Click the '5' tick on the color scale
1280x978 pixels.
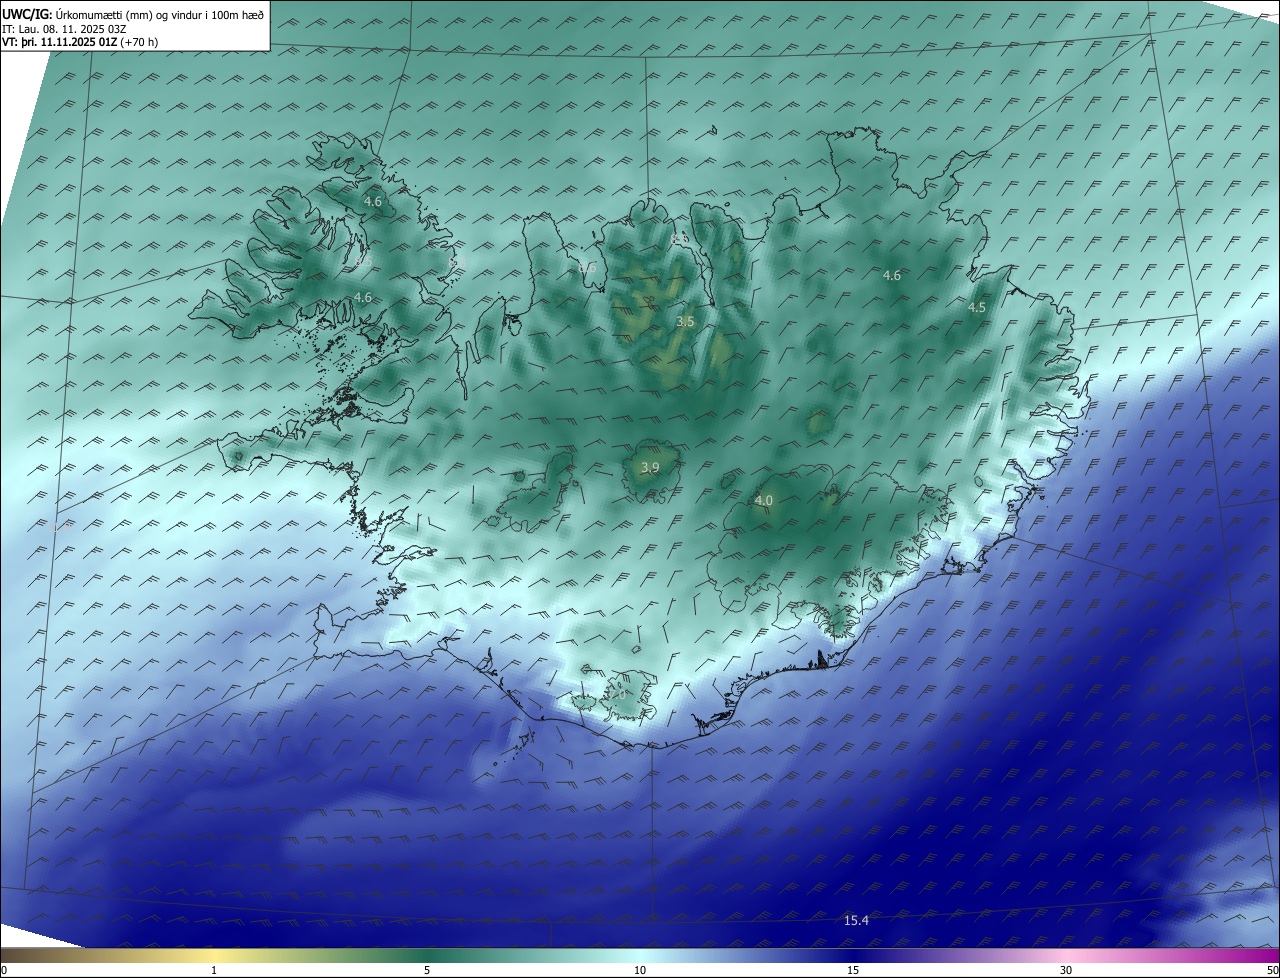pyautogui.click(x=427, y=970)
